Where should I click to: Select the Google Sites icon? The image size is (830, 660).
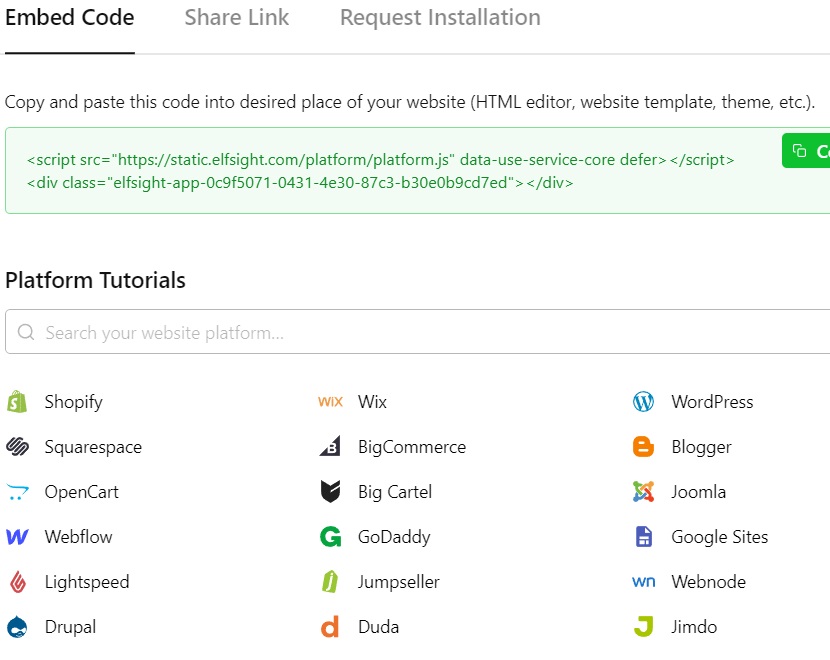(643, 536)
